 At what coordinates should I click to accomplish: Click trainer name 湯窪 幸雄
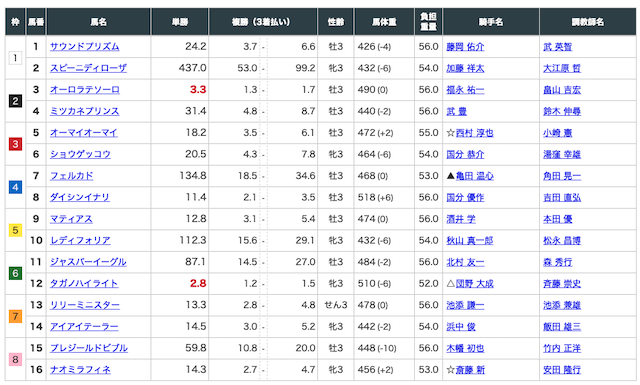562,155
